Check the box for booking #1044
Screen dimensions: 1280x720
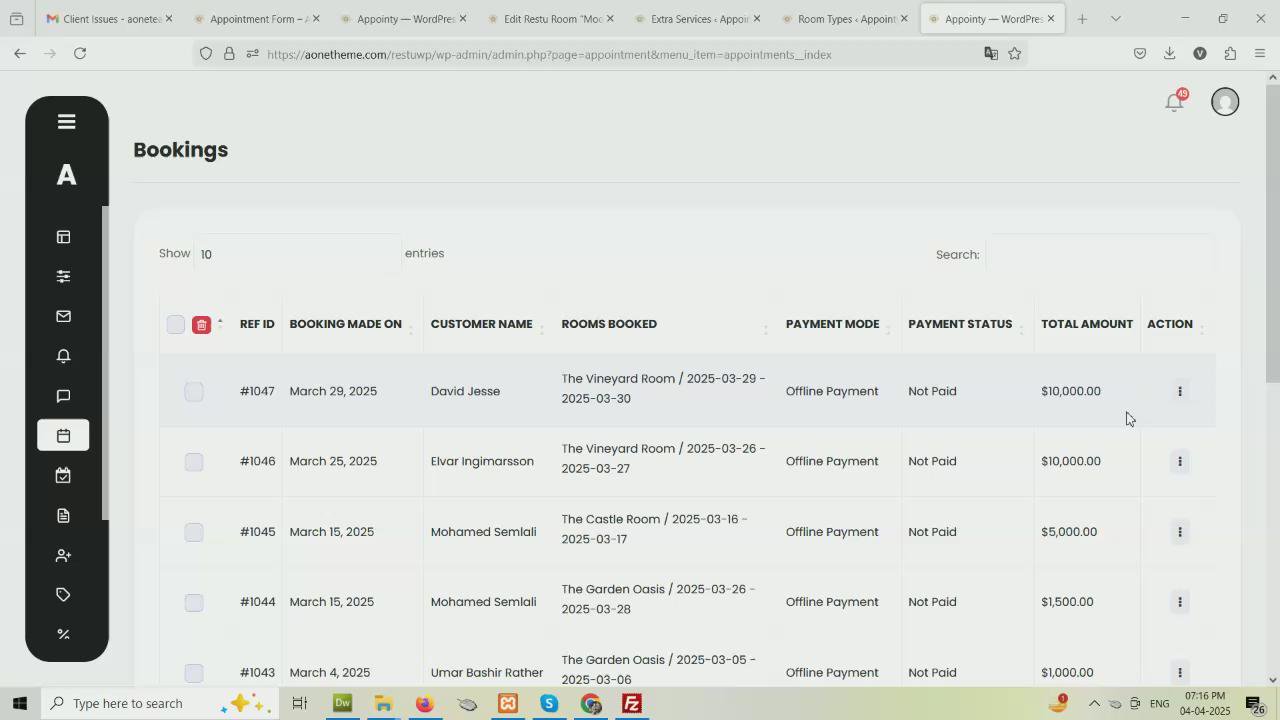(x=194, y=602)
